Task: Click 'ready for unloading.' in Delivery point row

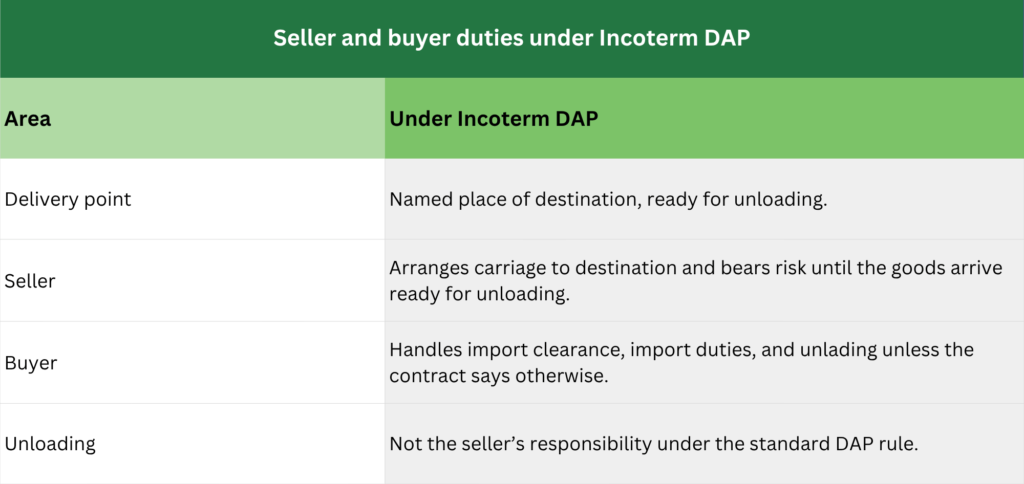Action: (x=737, y=199)
